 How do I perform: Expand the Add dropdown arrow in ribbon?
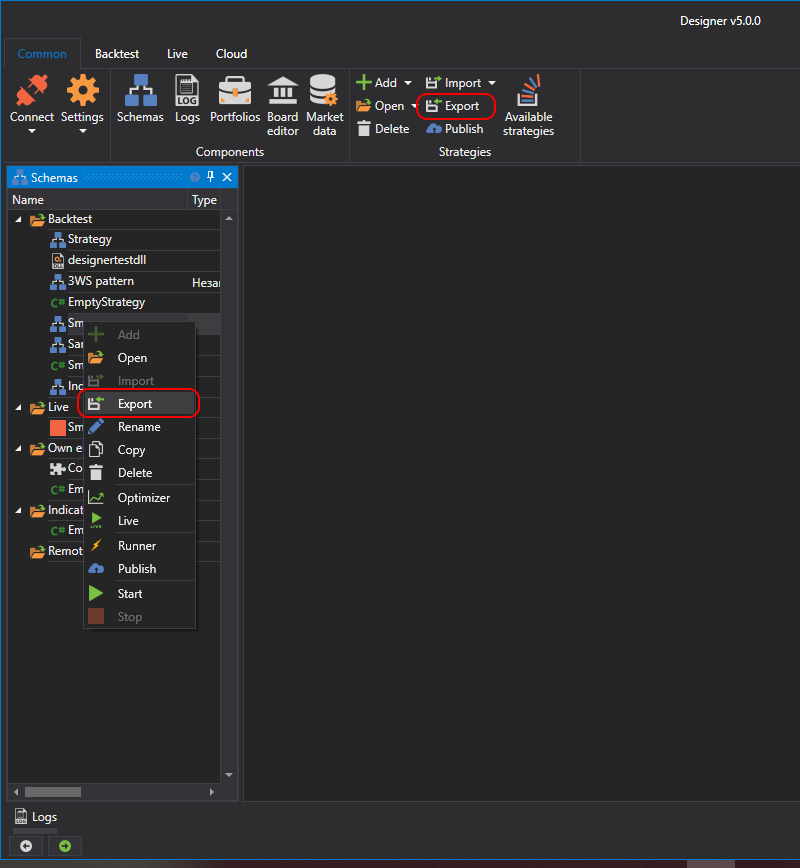pyautogui.click(x=408, y=83)
